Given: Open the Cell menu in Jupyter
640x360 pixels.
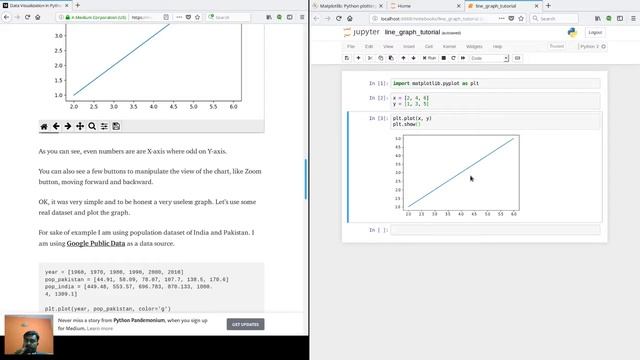Looking at the screenshot, I should [x=429, y=47].
